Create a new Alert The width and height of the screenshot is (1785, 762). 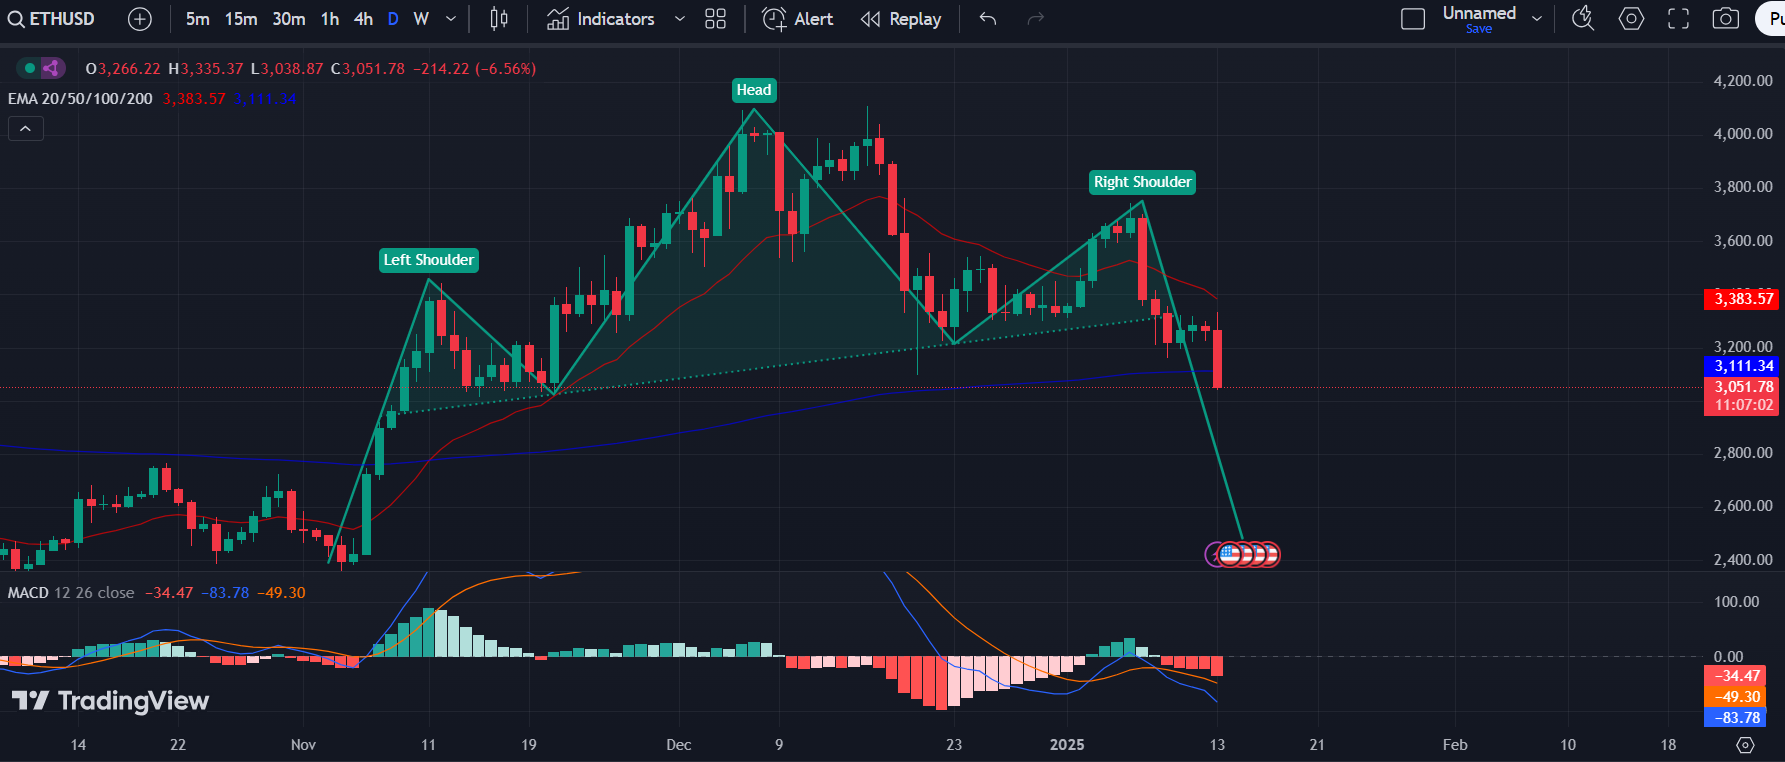coord(798,19)
